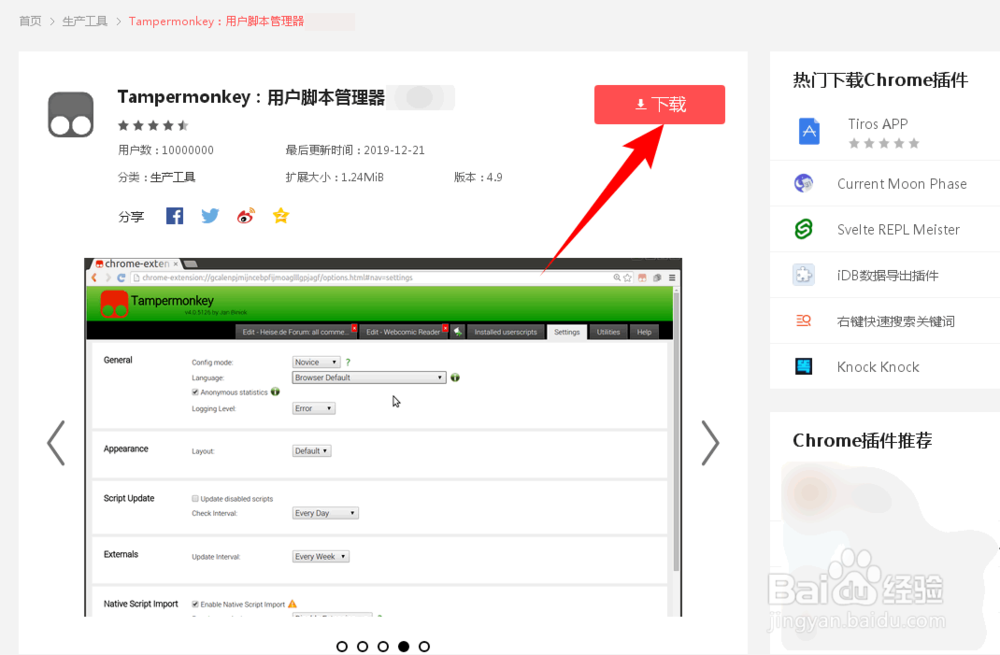Click the green Svelte REPL Meister icon

[x=804, y=229]
